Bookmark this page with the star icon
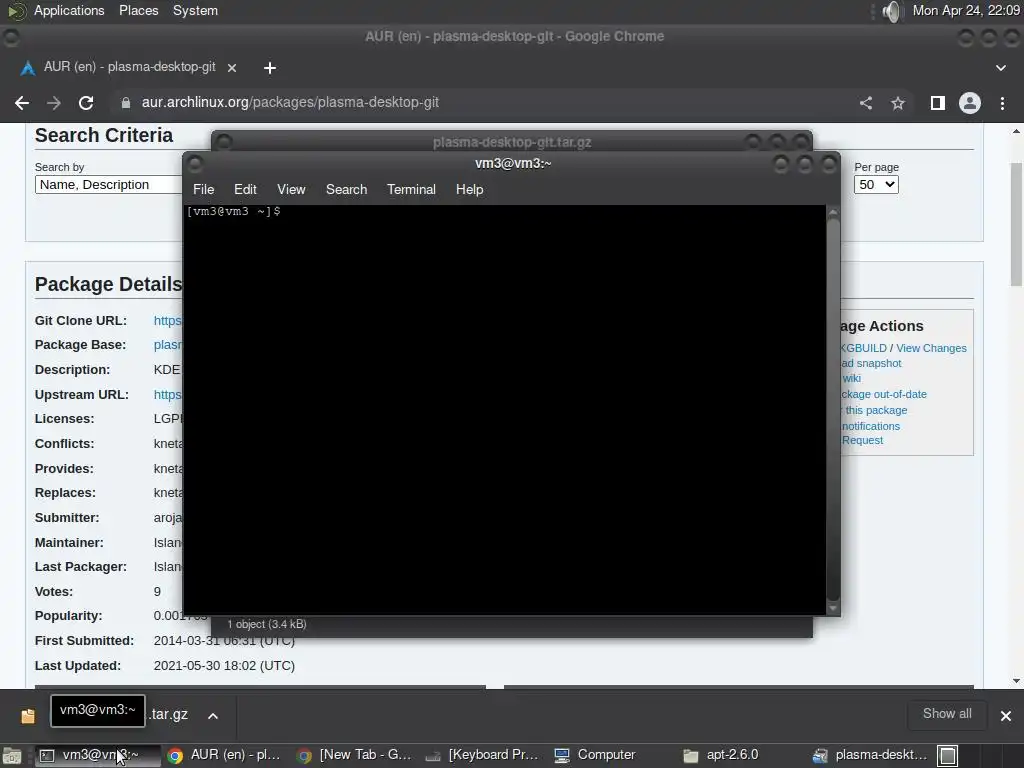The height and width of the screenshot is (768, 1024). (x=898, y=103)
